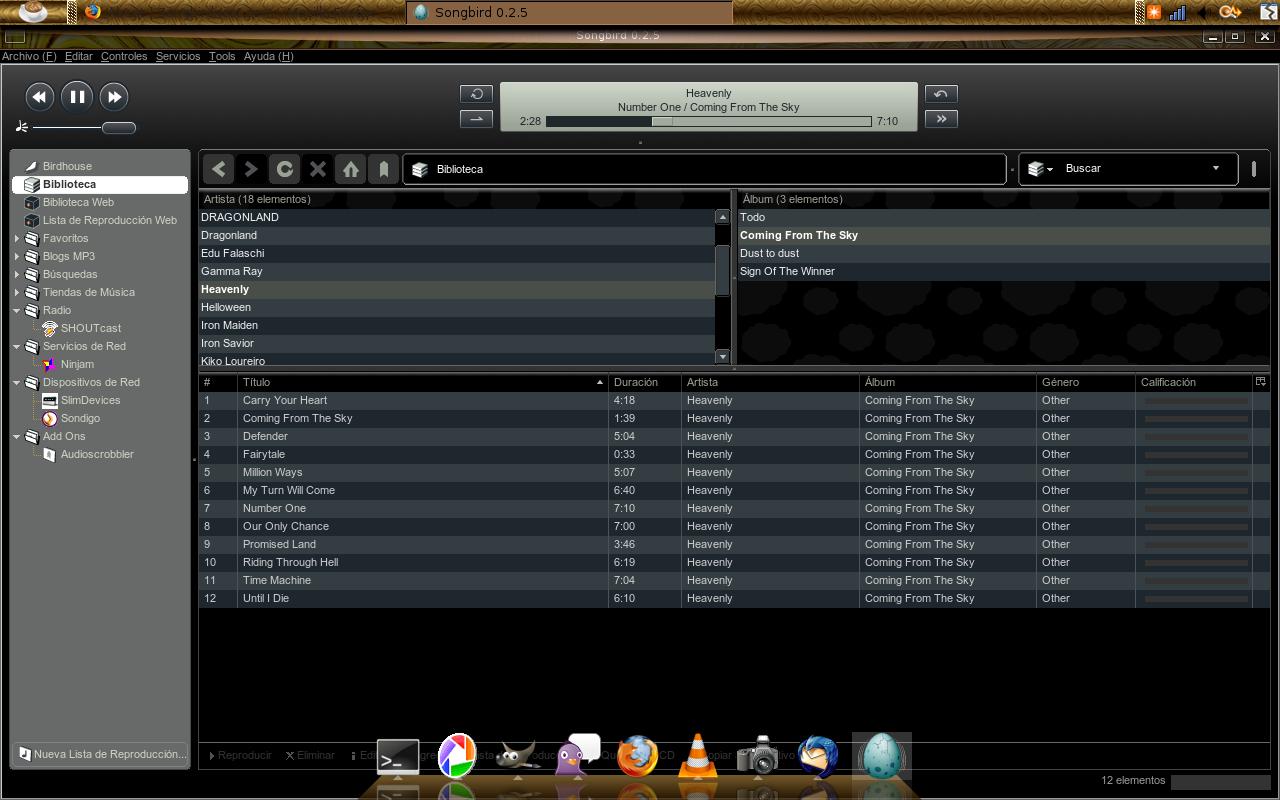1280x800 pixels.
Task: Go back to the previous track
Action: click(39, 97)
